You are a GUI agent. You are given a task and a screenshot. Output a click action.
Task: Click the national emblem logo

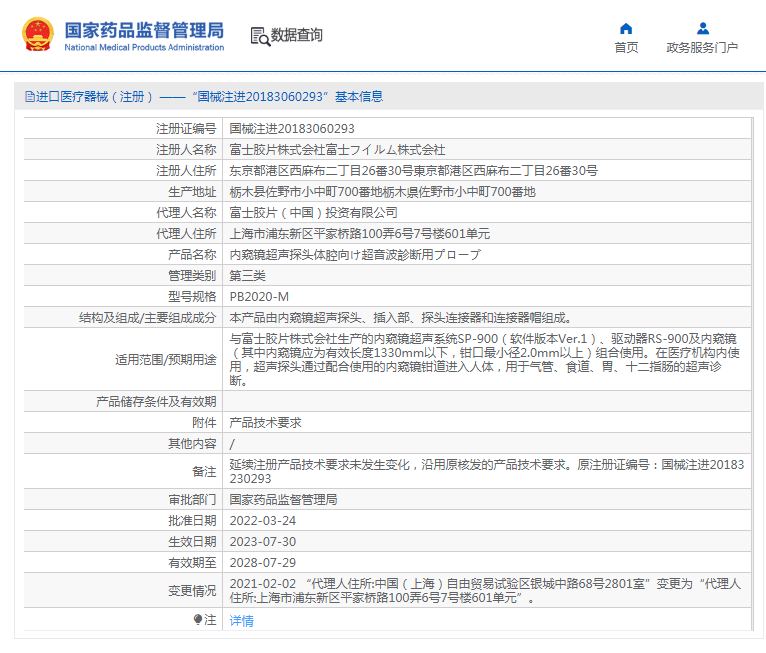coord(38,34)
